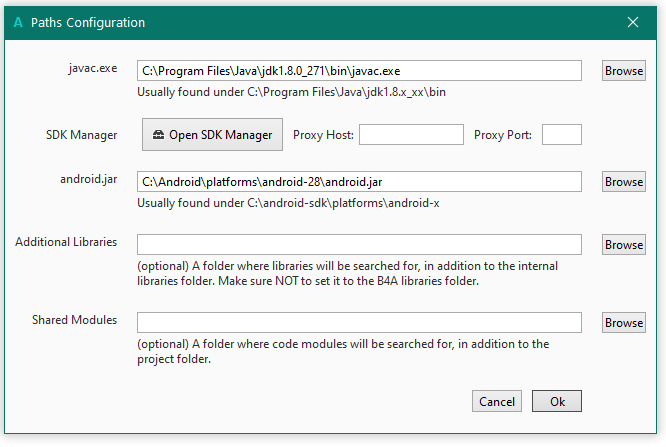
Task: Click the Shared Modules folder field
Action: point(359,323)
